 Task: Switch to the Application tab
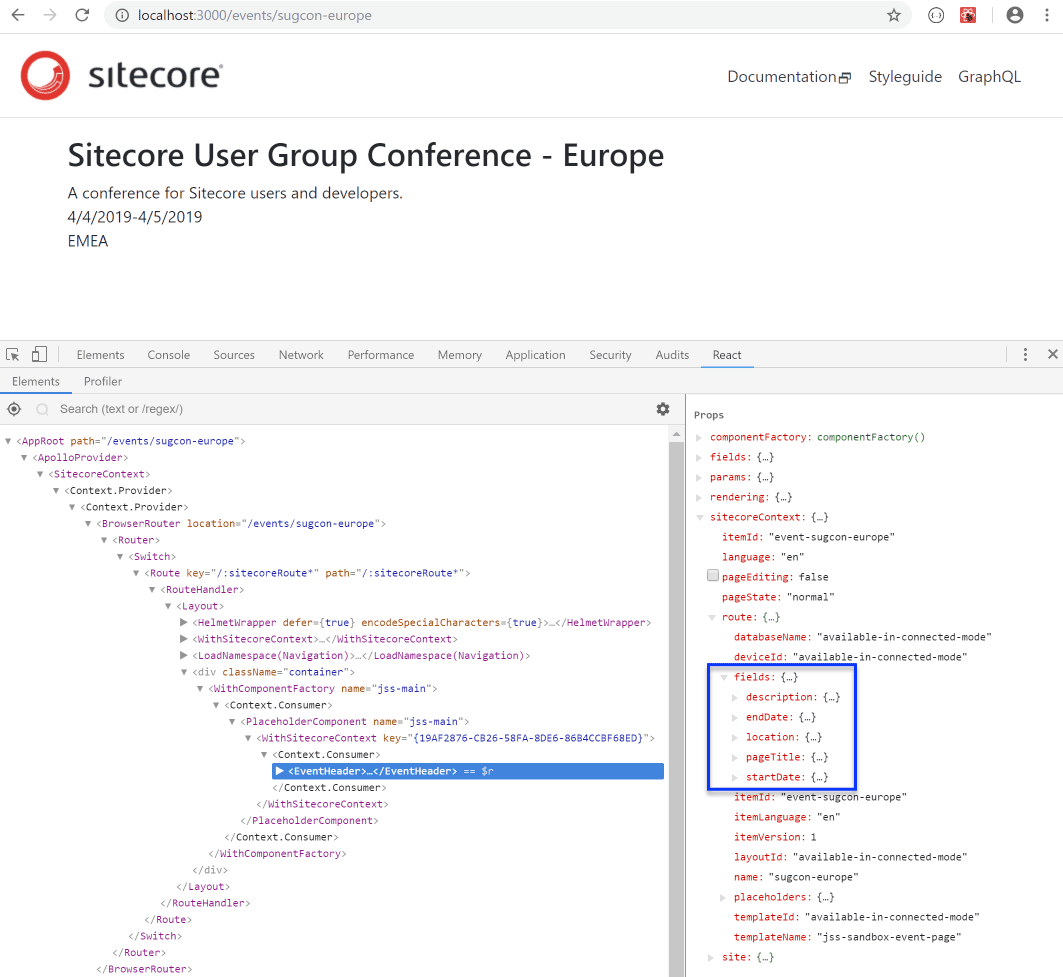click(x=536, y=355)
